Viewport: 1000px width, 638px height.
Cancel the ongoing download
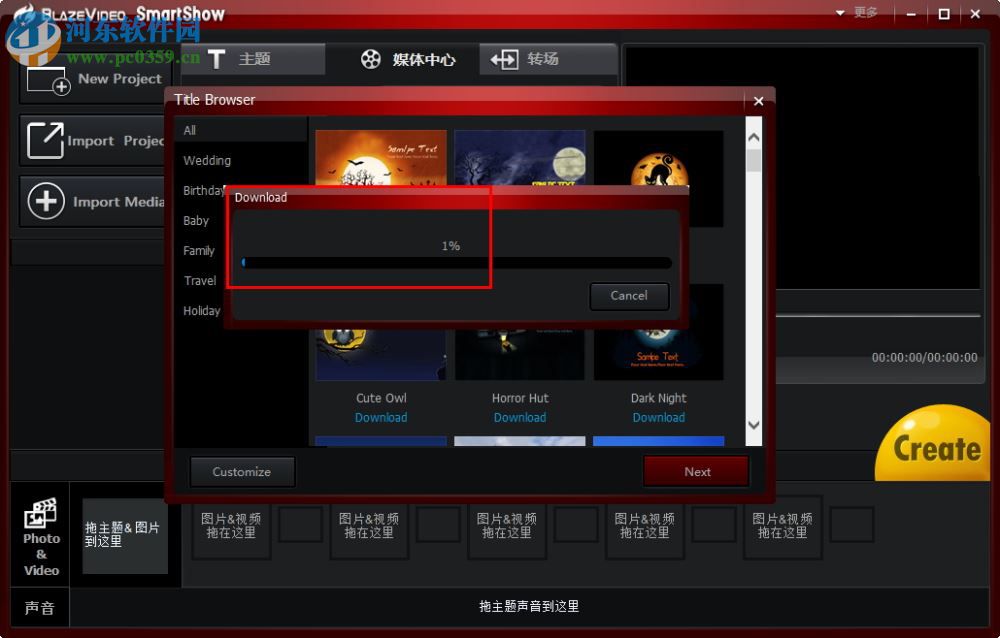click(629, 296)
